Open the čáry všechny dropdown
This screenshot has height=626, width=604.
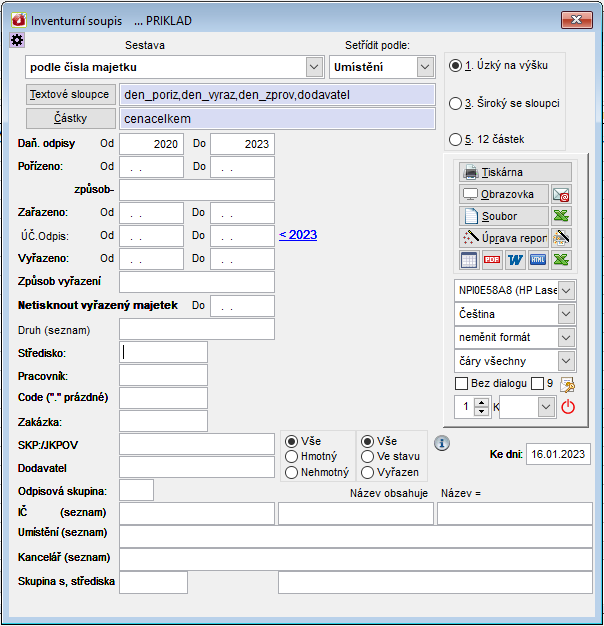pyautogui.click(x=566, y=361)
